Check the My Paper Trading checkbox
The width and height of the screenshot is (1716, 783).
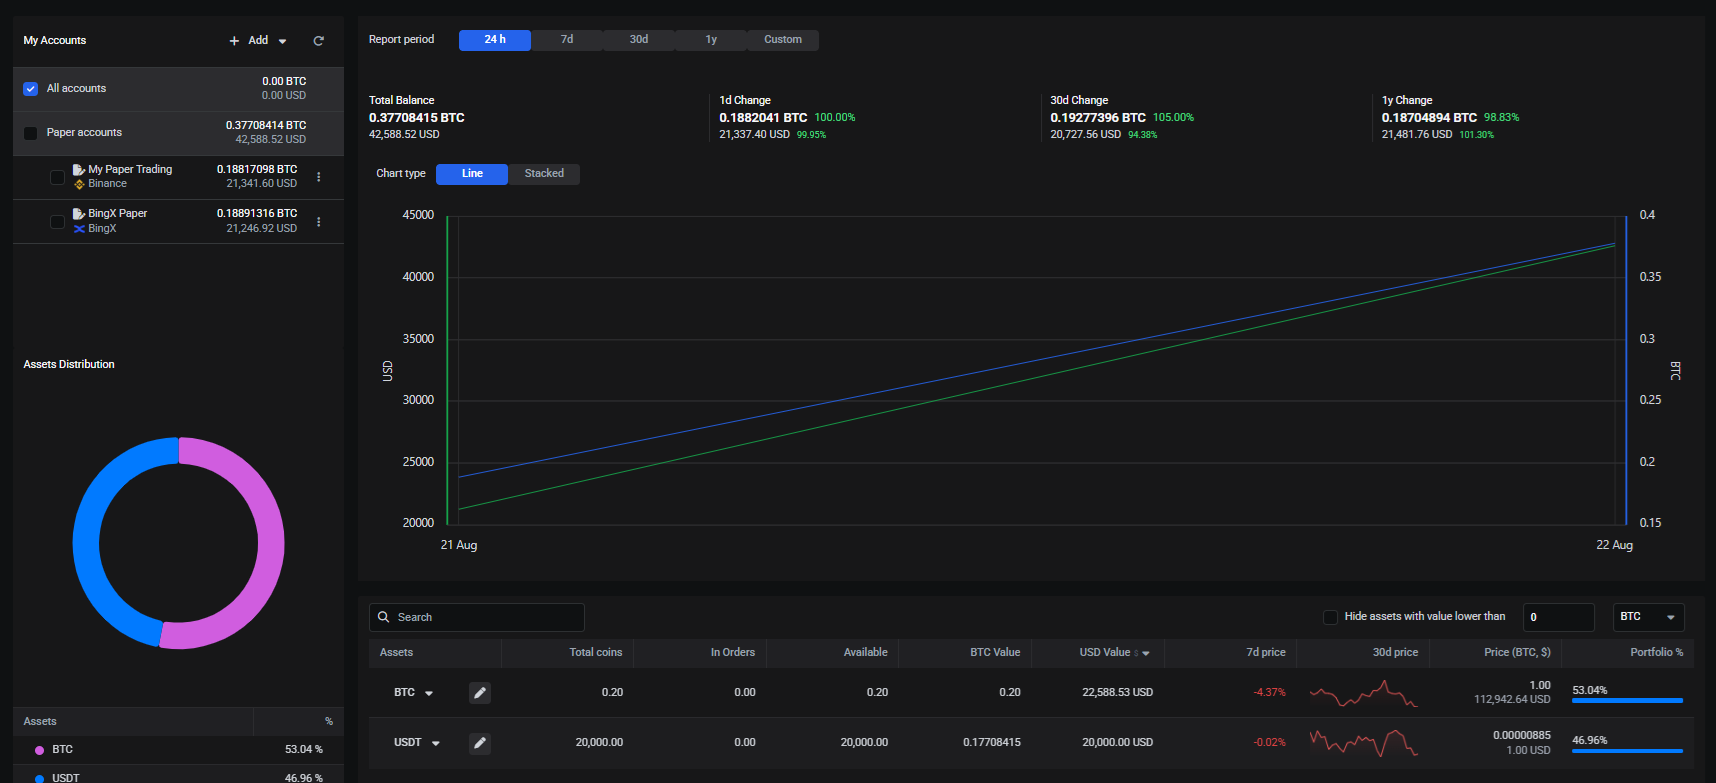click(x=57, y=177)
